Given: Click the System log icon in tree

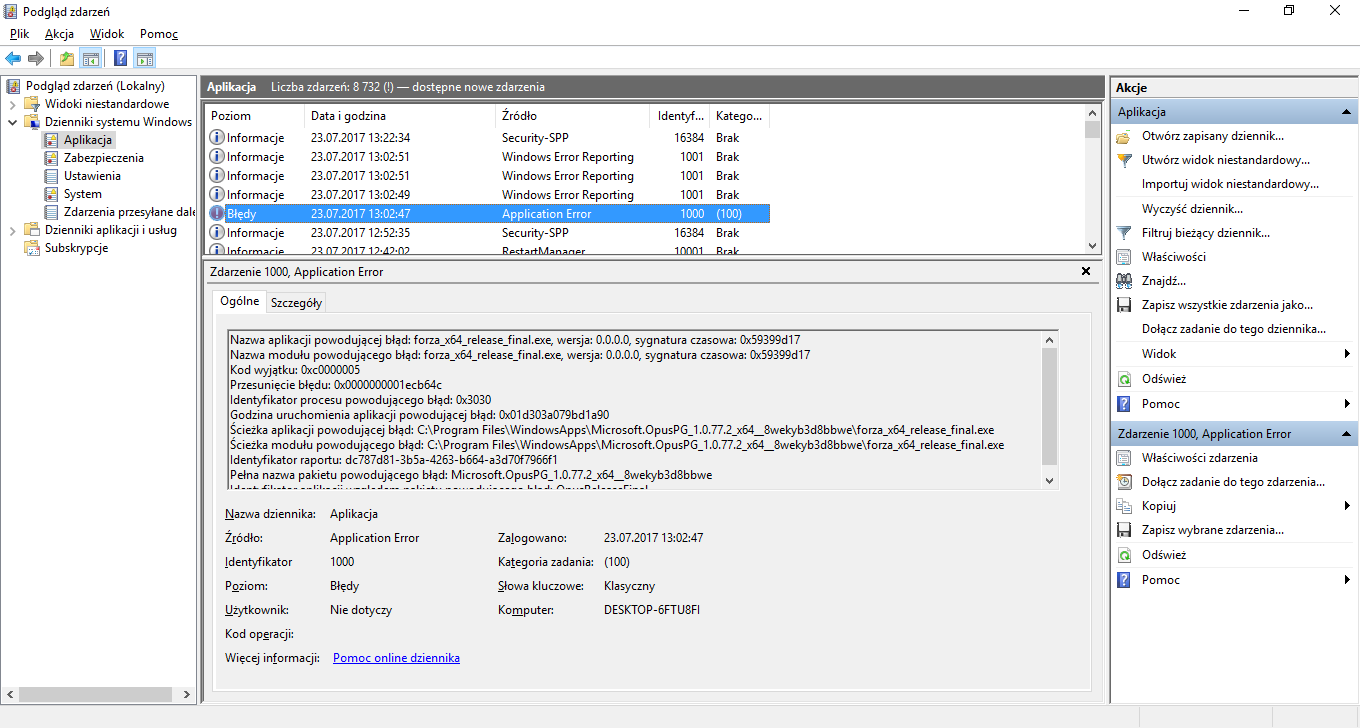Looking at the screenshot, I should click(52, 194).
